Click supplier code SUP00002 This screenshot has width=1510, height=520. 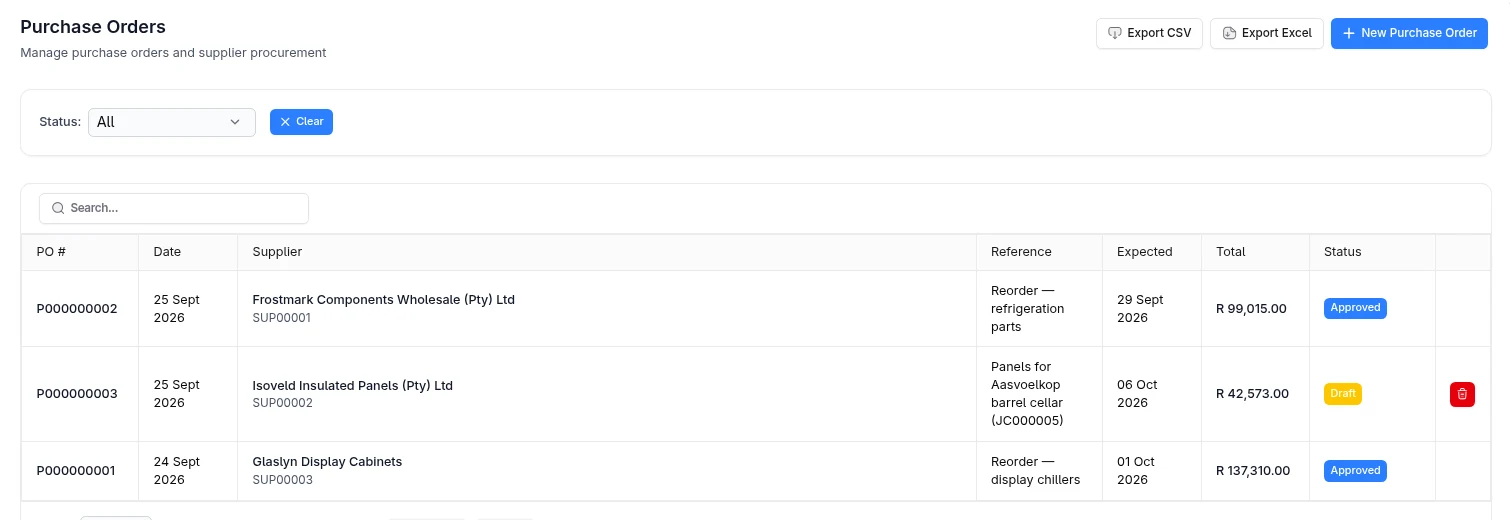tap(282, 403)
